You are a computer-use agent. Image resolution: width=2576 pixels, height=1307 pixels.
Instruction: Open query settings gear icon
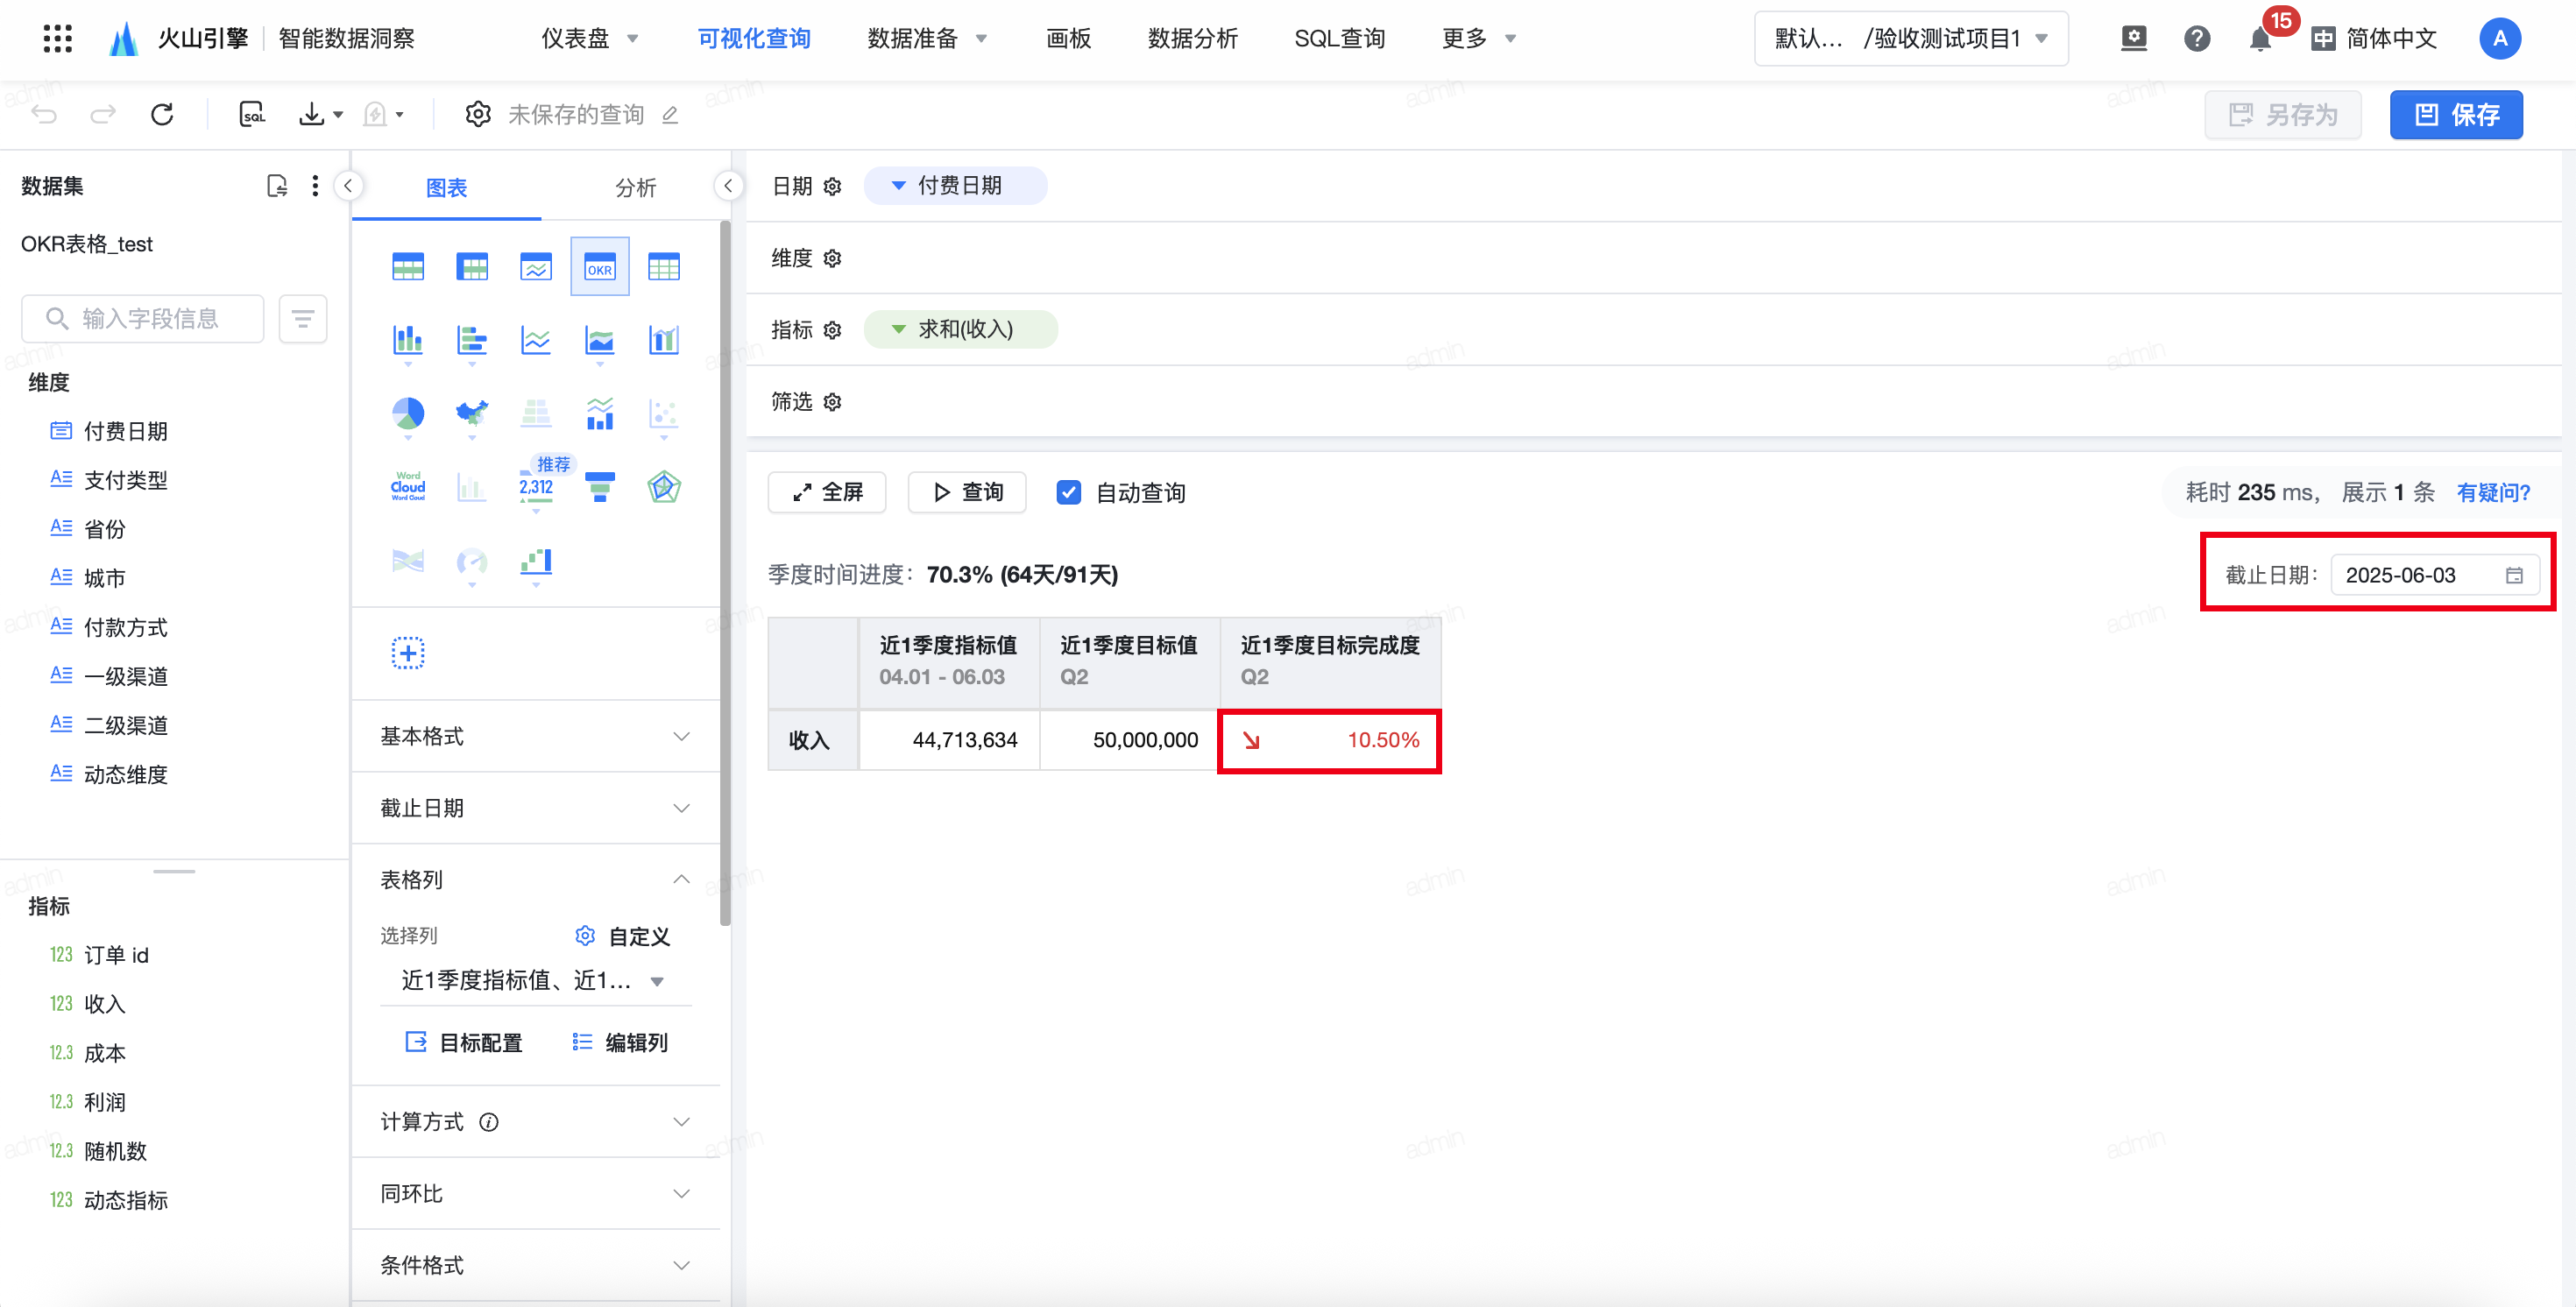pyautogui.click(x=478, y=114)
